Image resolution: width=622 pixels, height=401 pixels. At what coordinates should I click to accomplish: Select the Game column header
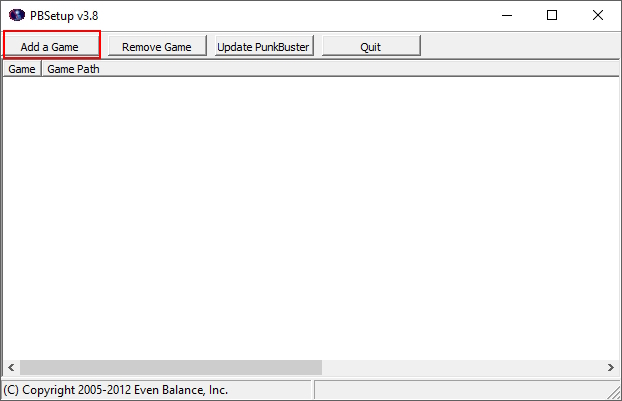(x=22, y=69)
